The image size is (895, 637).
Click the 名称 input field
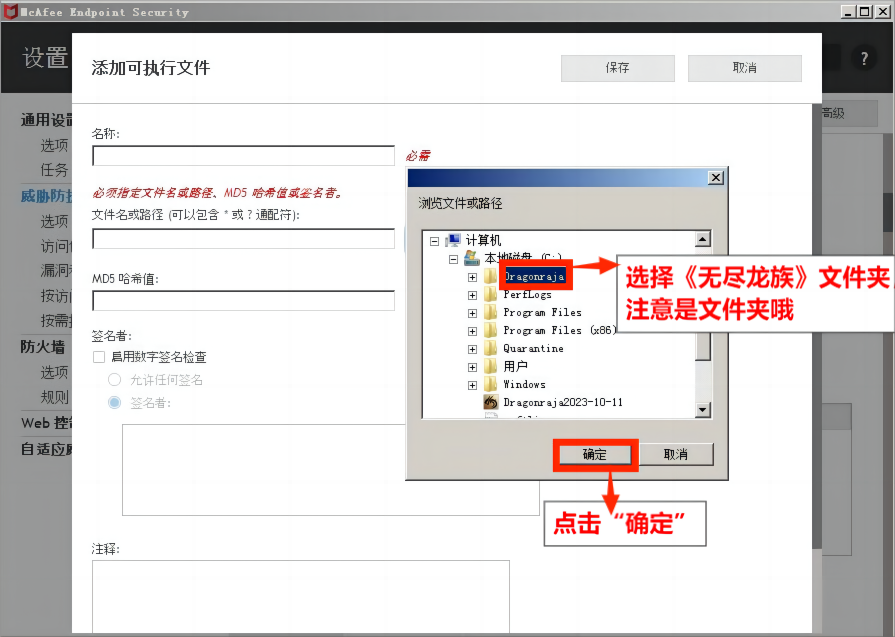[x=244, y=155]
